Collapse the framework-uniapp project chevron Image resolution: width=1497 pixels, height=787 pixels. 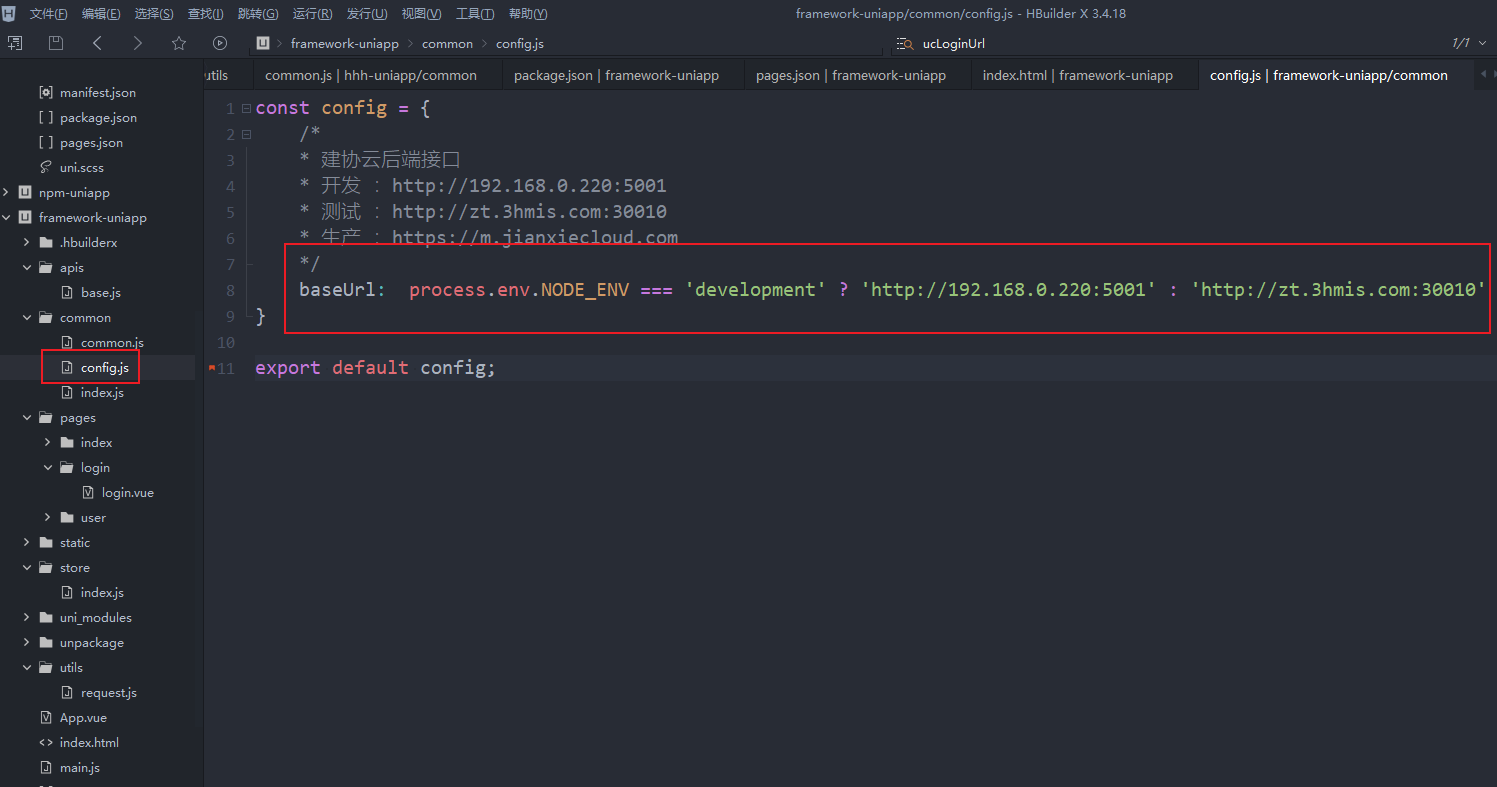6,217
